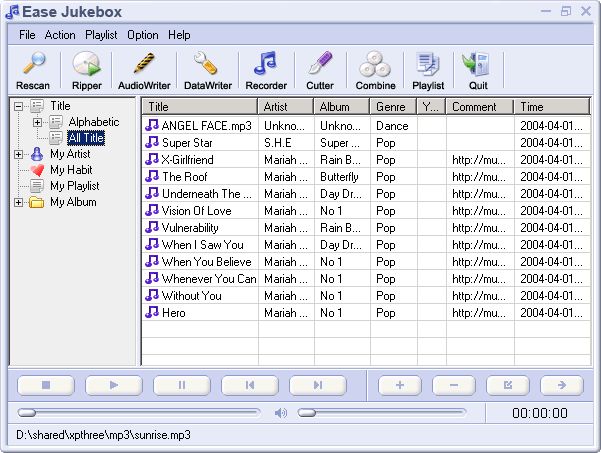601x453 pixels.
Task: Select the track When You Believe
Action: click(207, 262)
